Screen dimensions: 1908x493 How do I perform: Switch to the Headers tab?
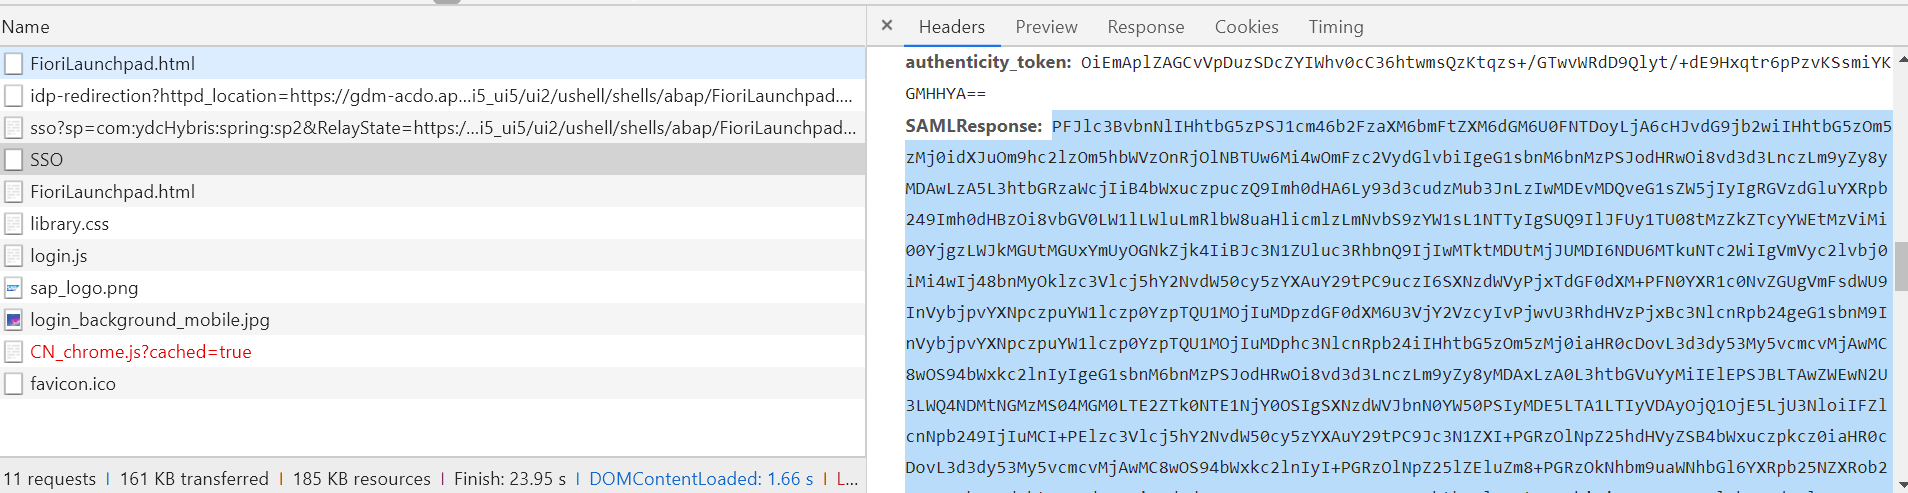(952, 27)
